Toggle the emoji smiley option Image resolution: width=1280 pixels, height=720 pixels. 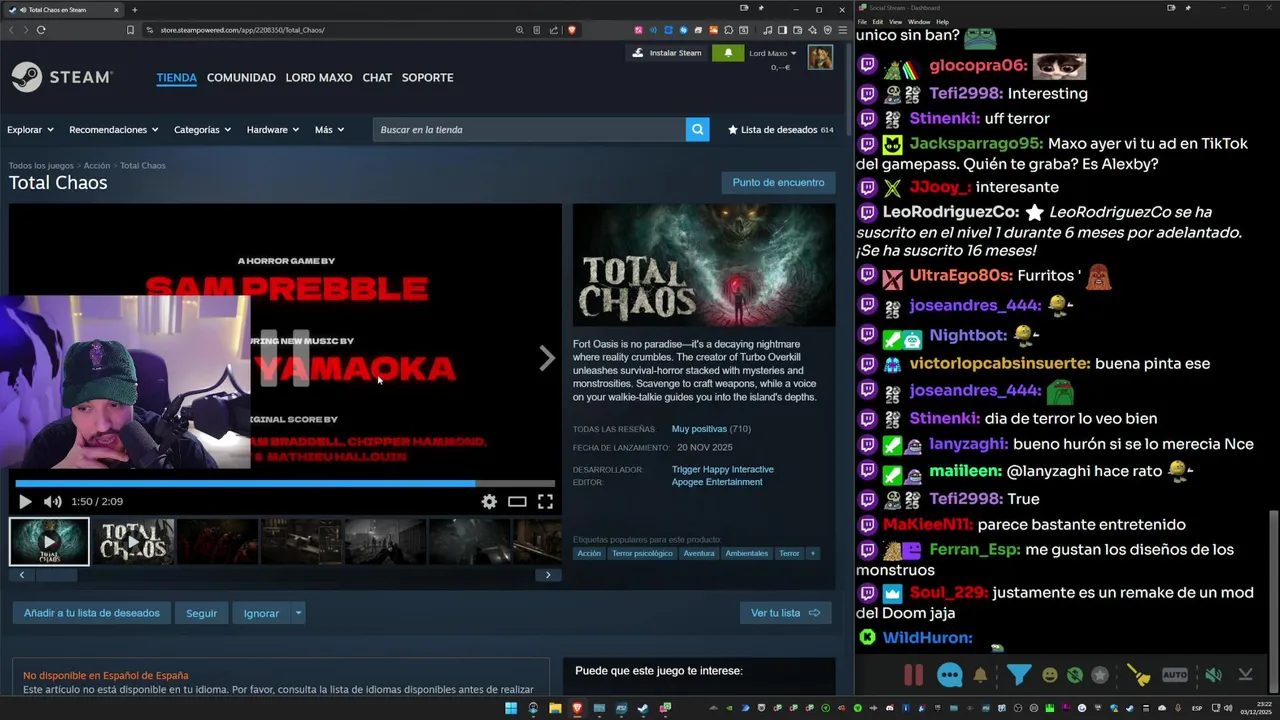click(x=1050, y=676)
